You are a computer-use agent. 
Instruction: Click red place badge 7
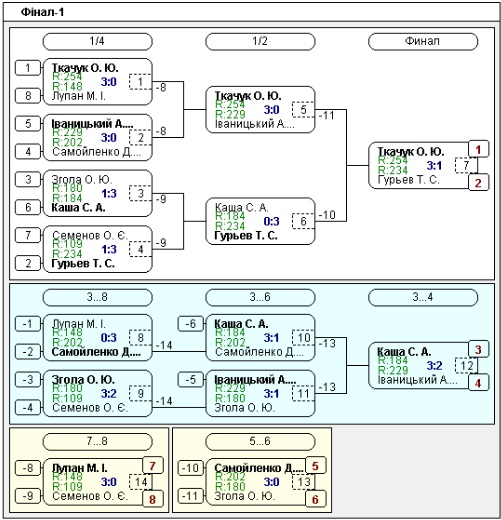tap(153, 466)
